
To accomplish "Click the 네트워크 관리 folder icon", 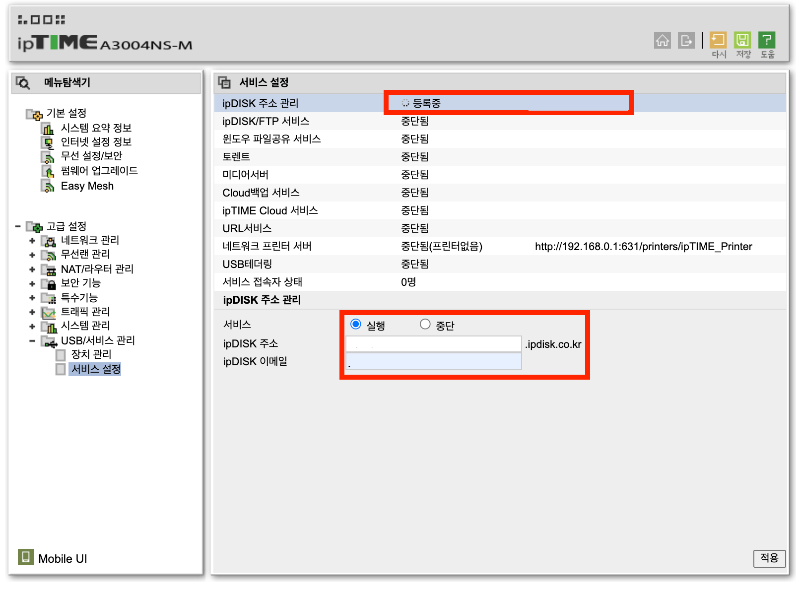I will pos(49,241).
